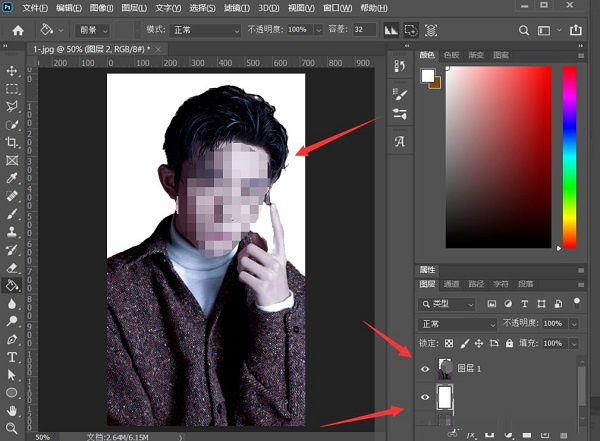Select the Healing Brush tool
This screenshot has width=600, height=441.
[x=11, y=196]
